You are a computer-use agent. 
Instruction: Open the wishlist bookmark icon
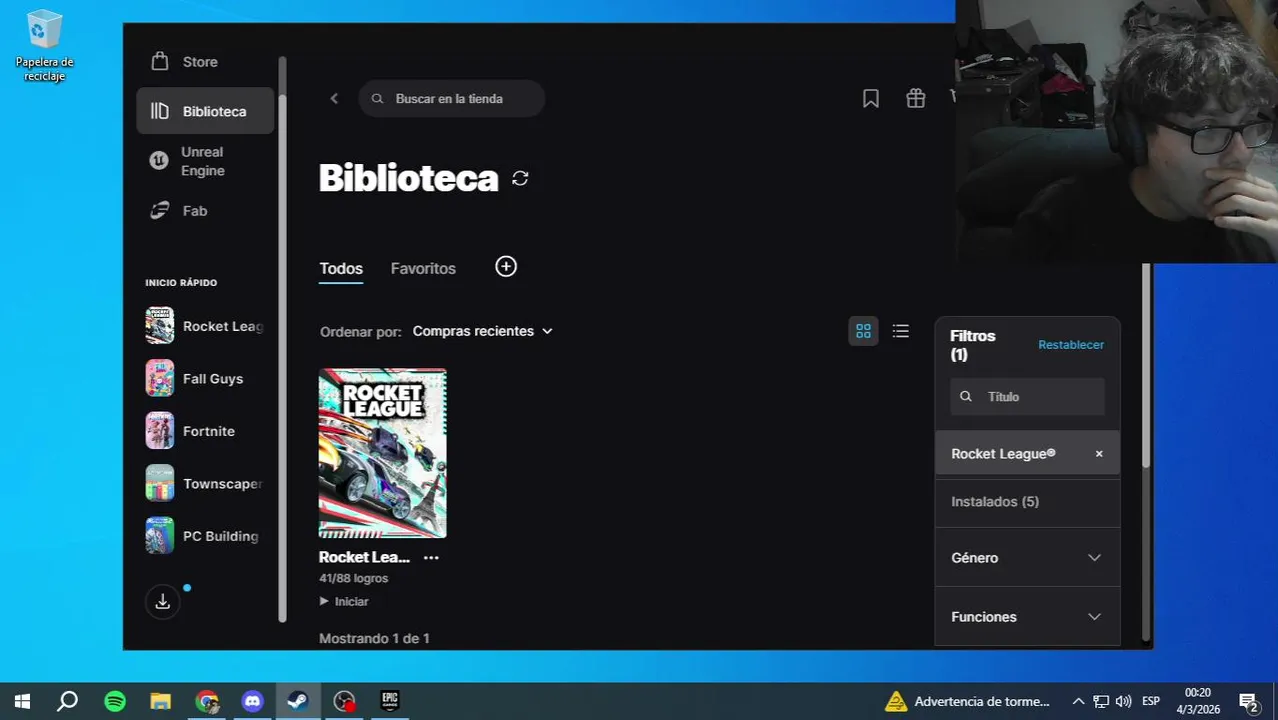click(871, 98)
